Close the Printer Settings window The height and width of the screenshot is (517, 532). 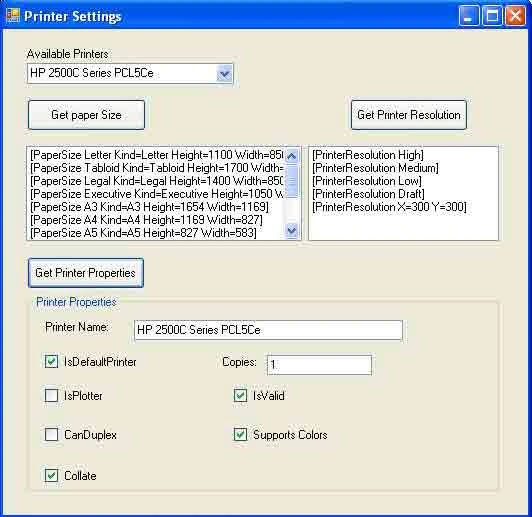click(515, 16)
